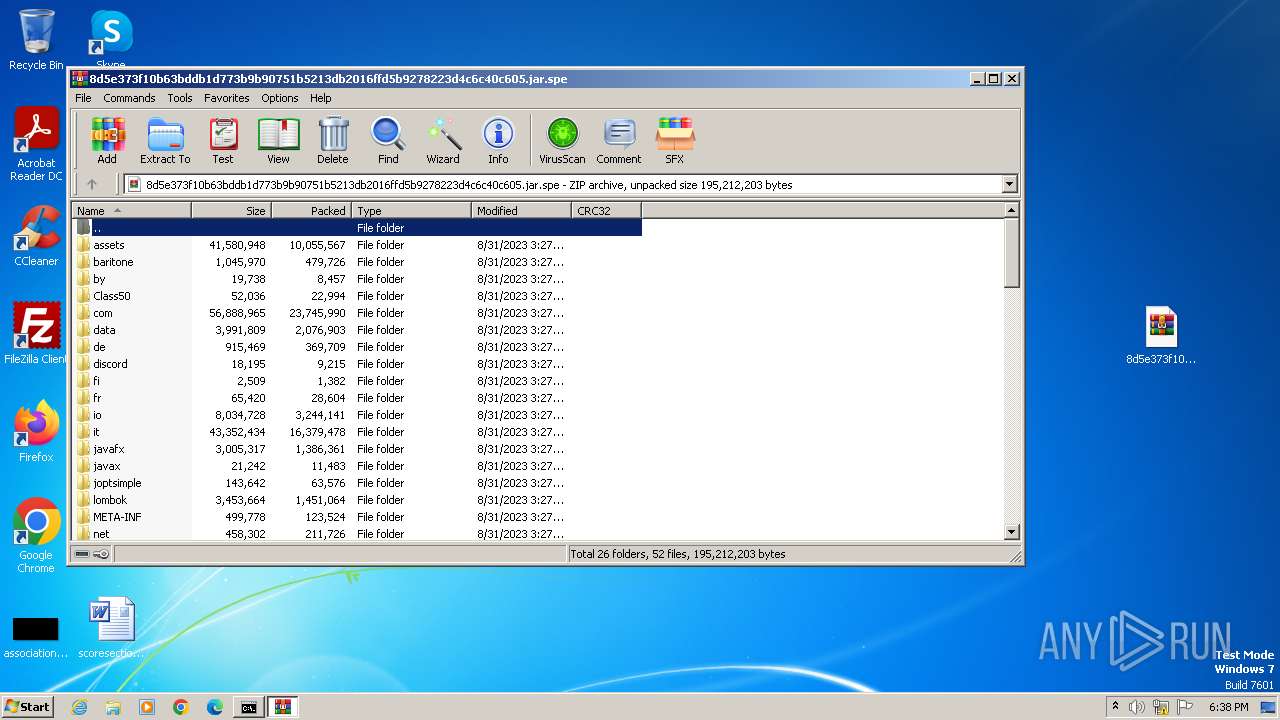Viewport: 1280px width, 720px height.
Task: Open Recycle Bin desktop icon
Action: pos(36,40)
